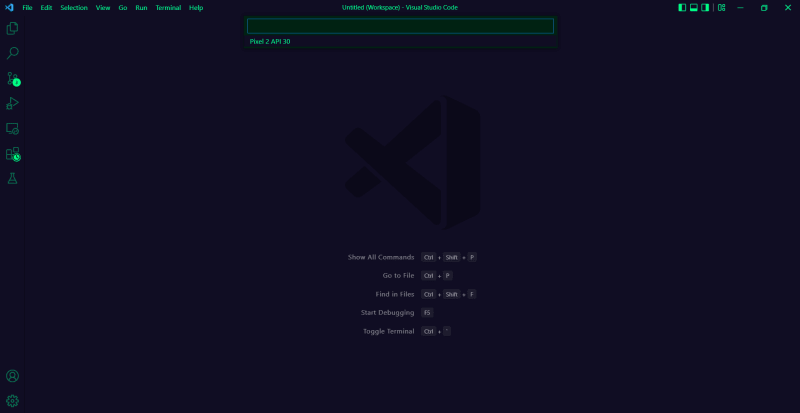Open the Go menu
The image size is (800, 413).
[x=123, y=8]
